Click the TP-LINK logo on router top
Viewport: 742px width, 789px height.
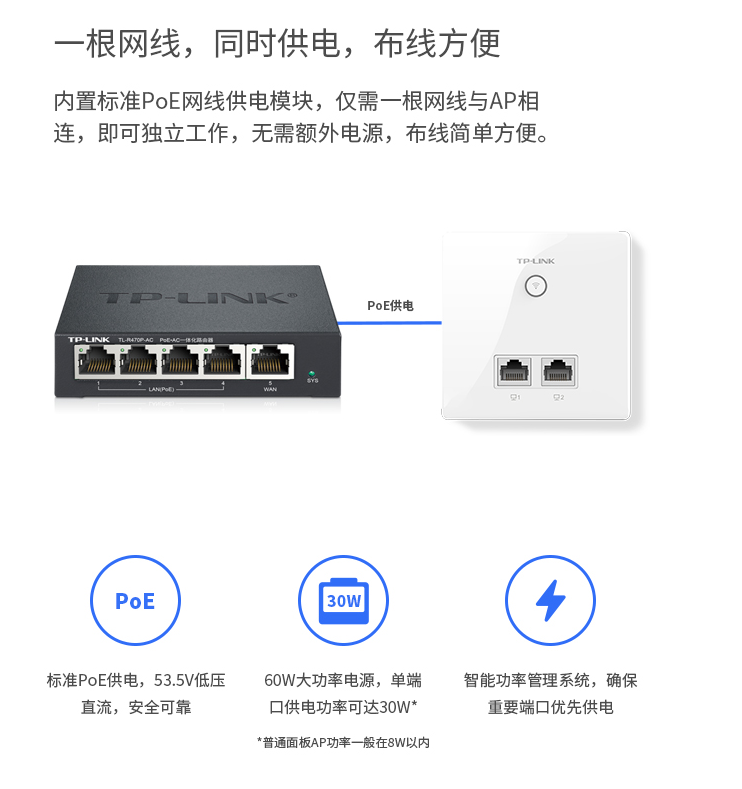[x=197, y=297]
